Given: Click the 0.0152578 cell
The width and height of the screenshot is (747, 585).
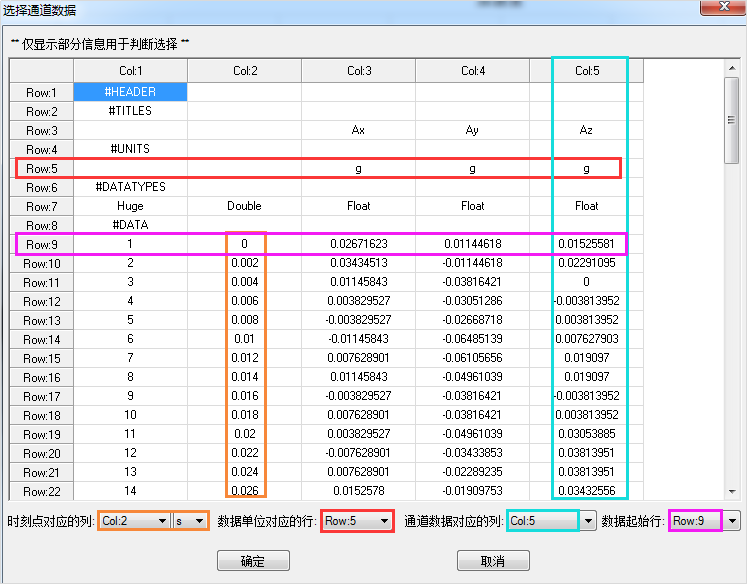Looking at the screenshot, I should point(358,491).
